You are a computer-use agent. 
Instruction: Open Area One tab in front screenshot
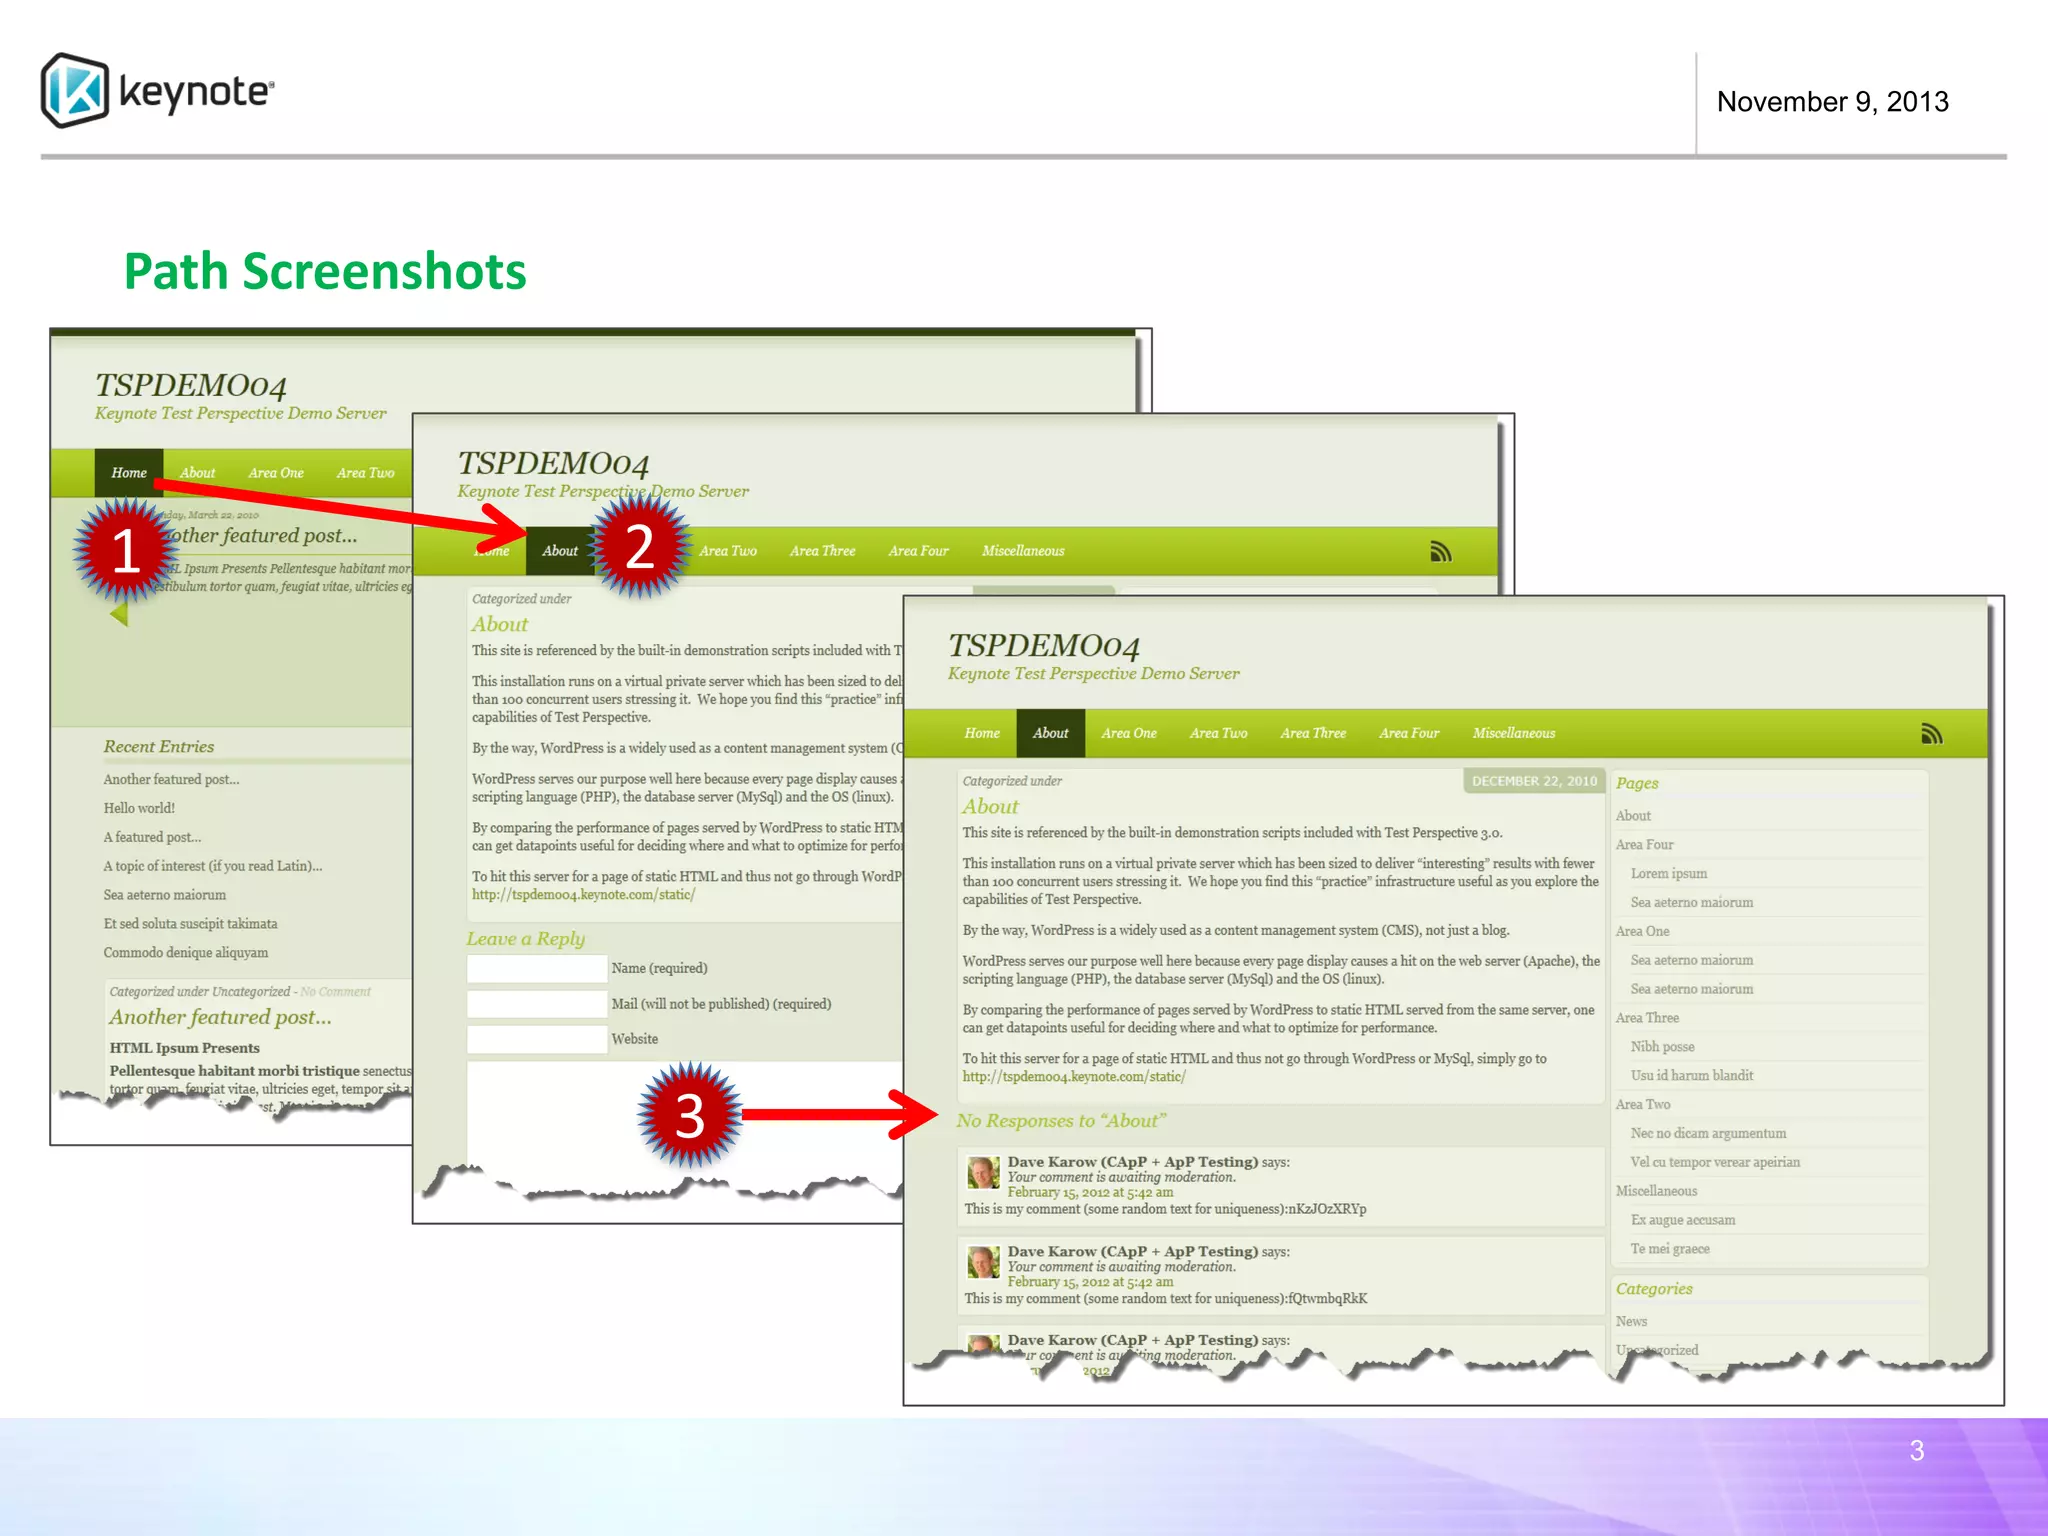1129,733
